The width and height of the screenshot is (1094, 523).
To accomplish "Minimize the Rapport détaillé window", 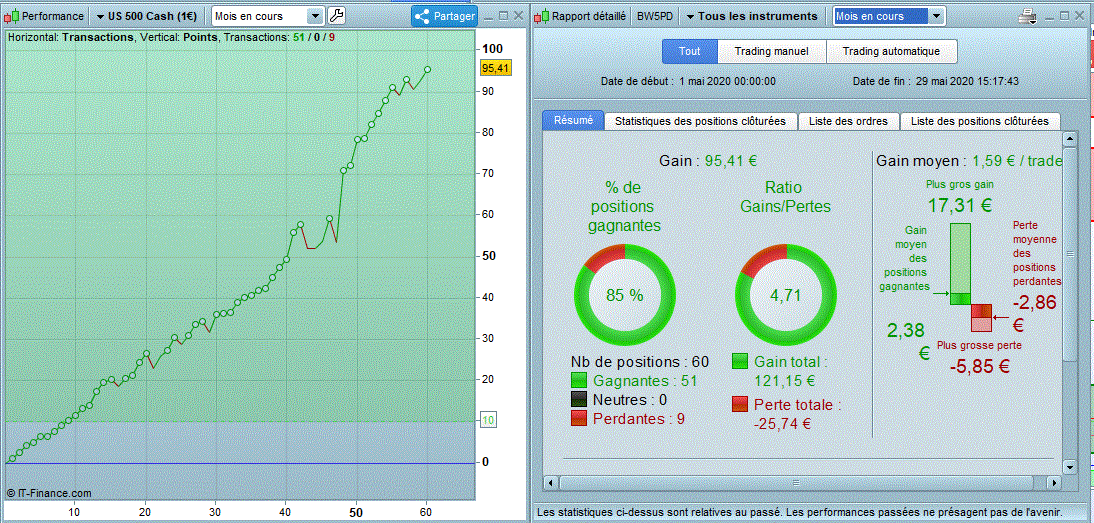I will click(x=1050, y=16).
